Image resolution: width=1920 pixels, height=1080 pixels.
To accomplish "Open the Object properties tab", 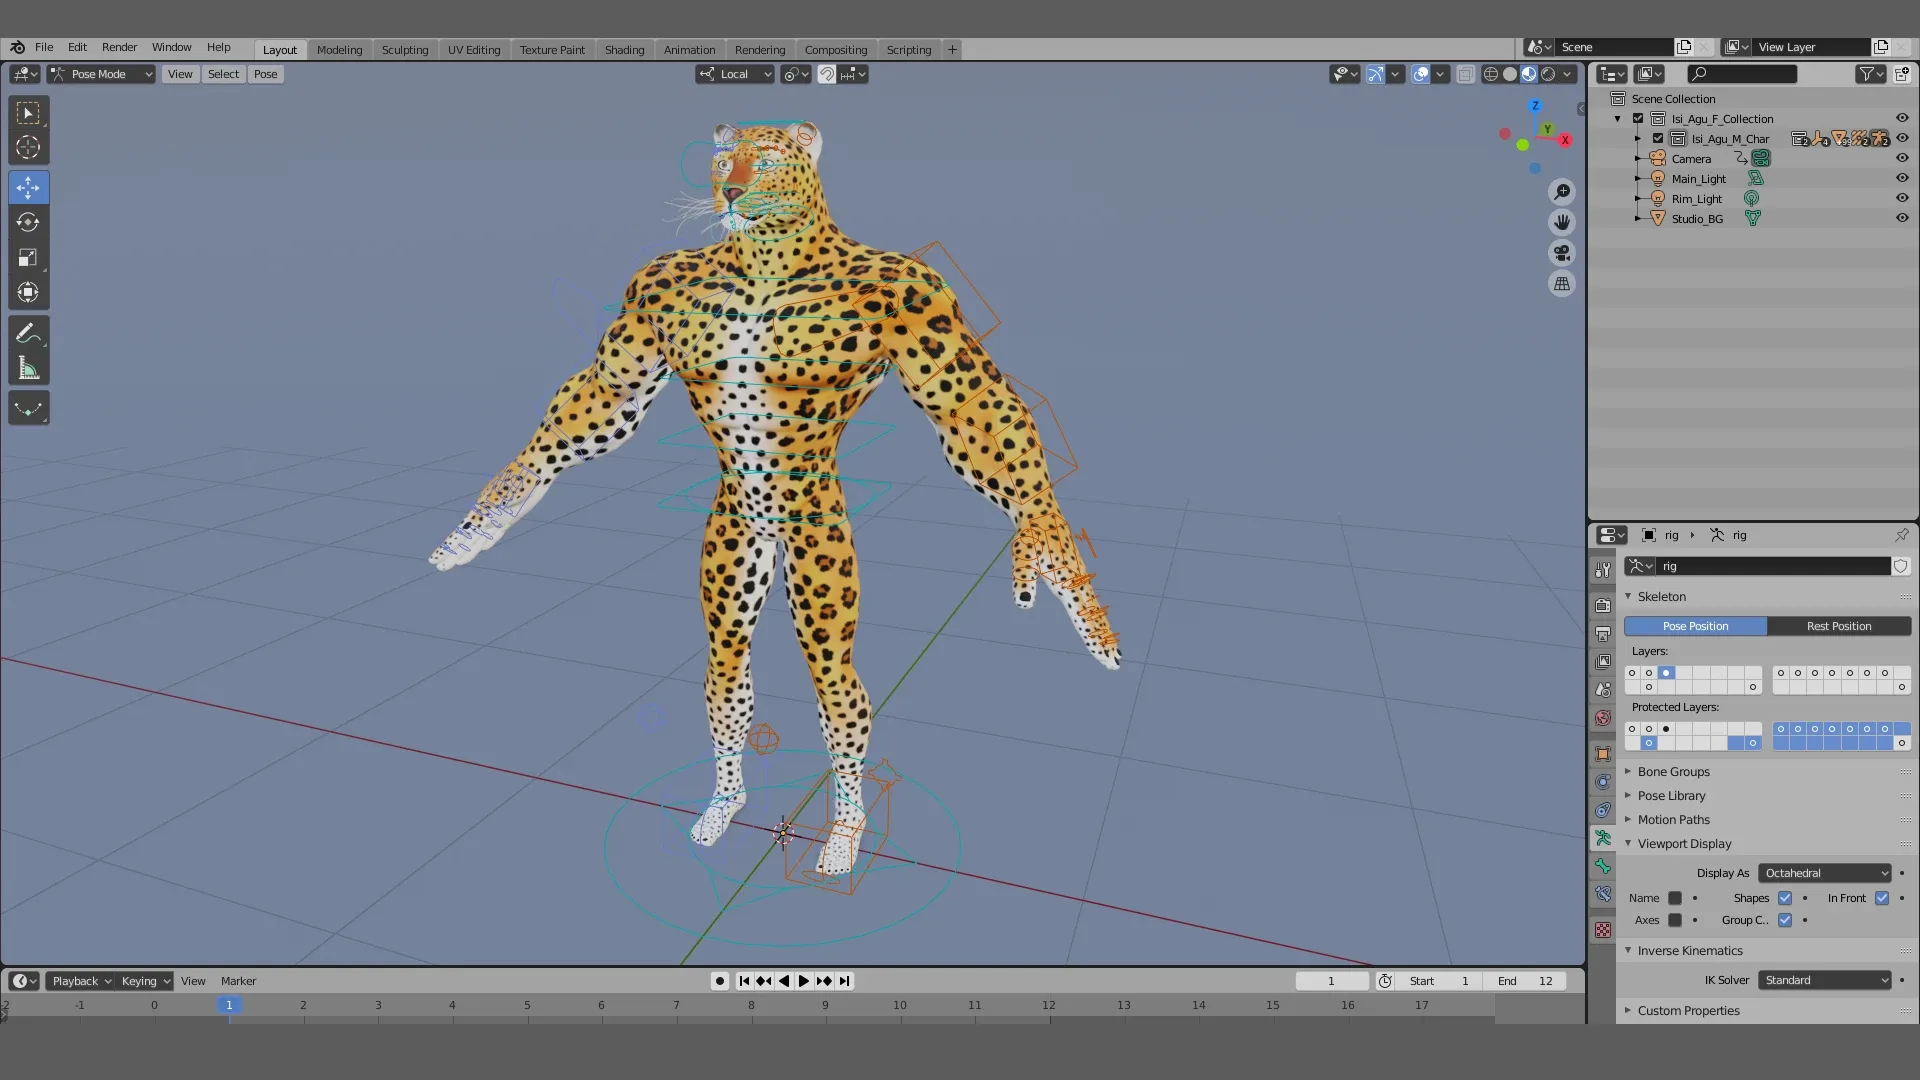I will (x=1603, y=754).
